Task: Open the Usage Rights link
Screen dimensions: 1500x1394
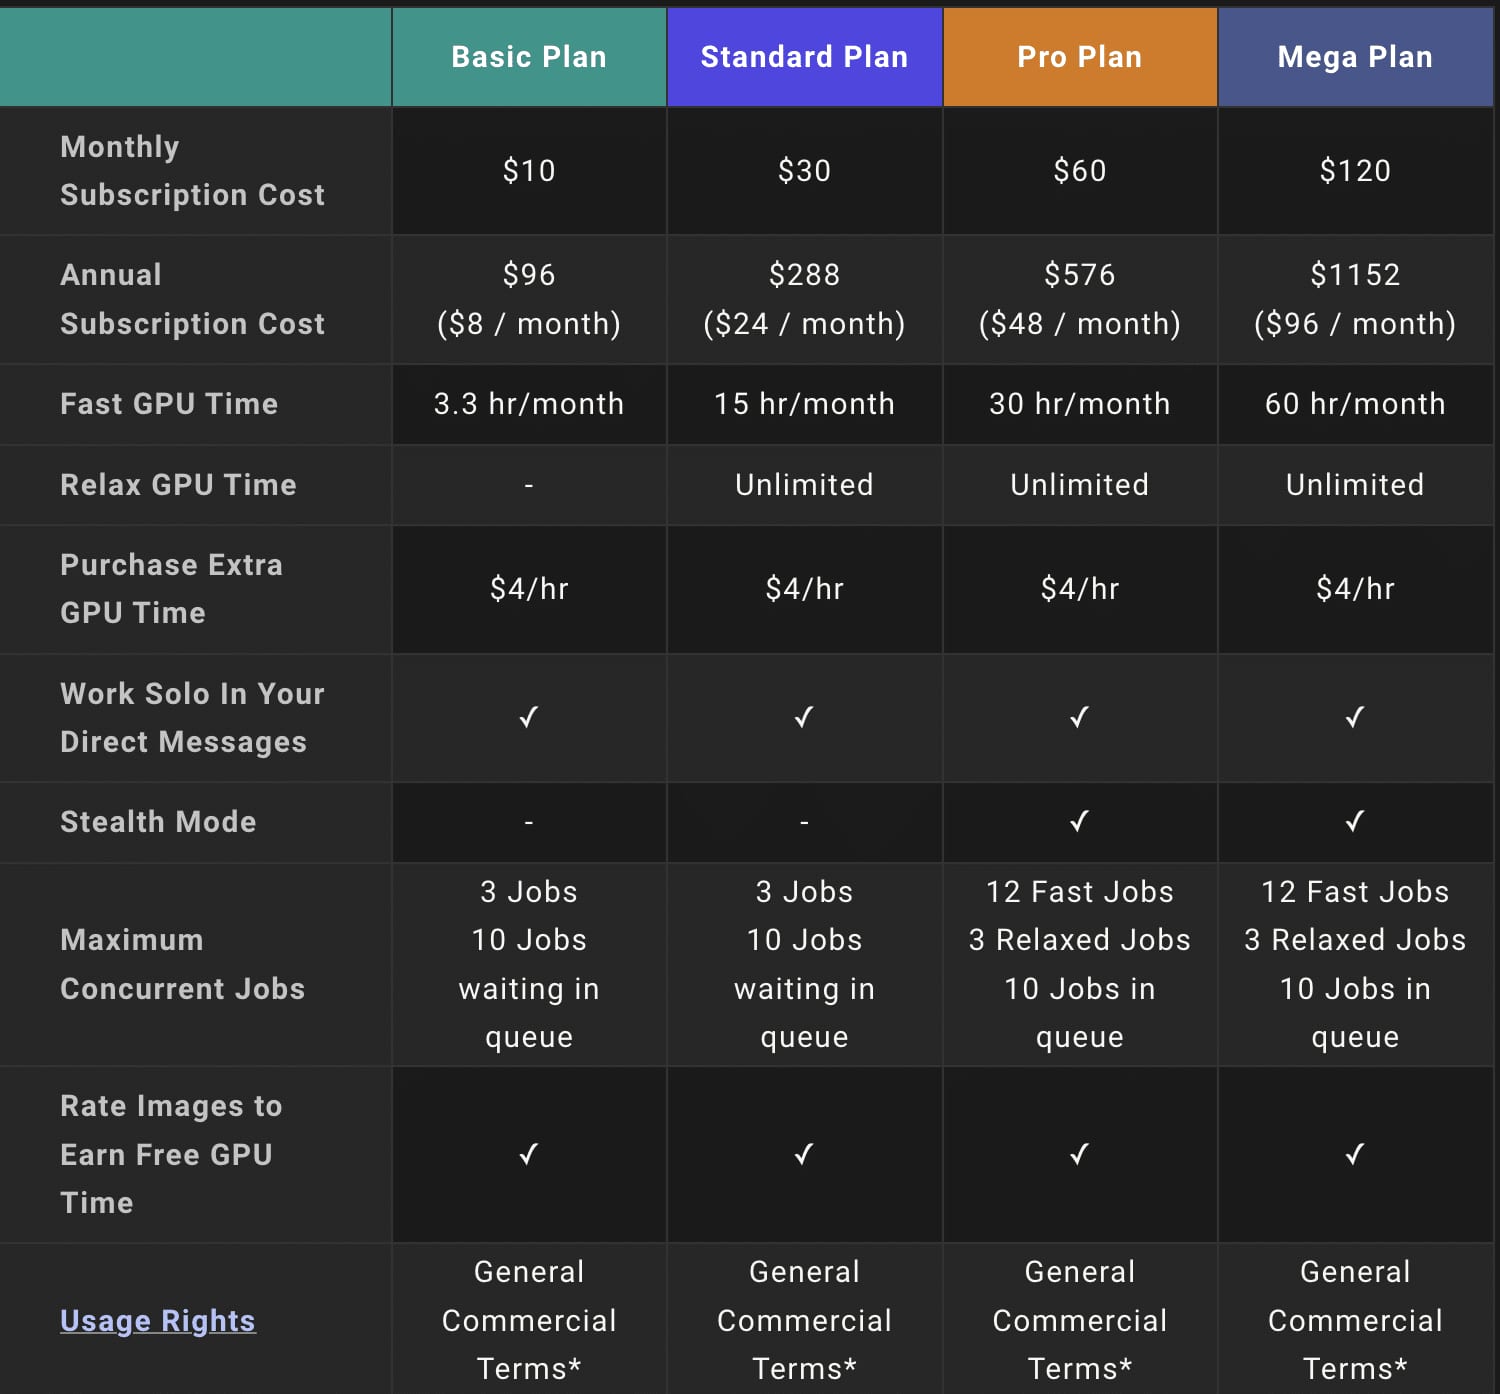Action: (158, 1321)
